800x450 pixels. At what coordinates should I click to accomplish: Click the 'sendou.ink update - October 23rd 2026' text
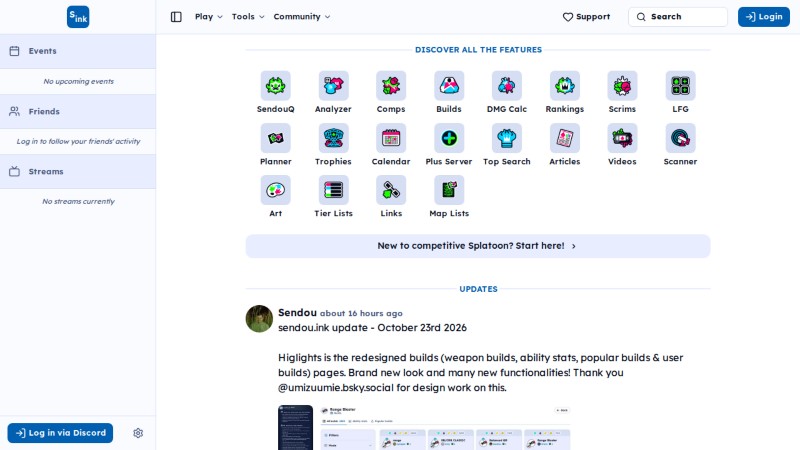point(372,328)
